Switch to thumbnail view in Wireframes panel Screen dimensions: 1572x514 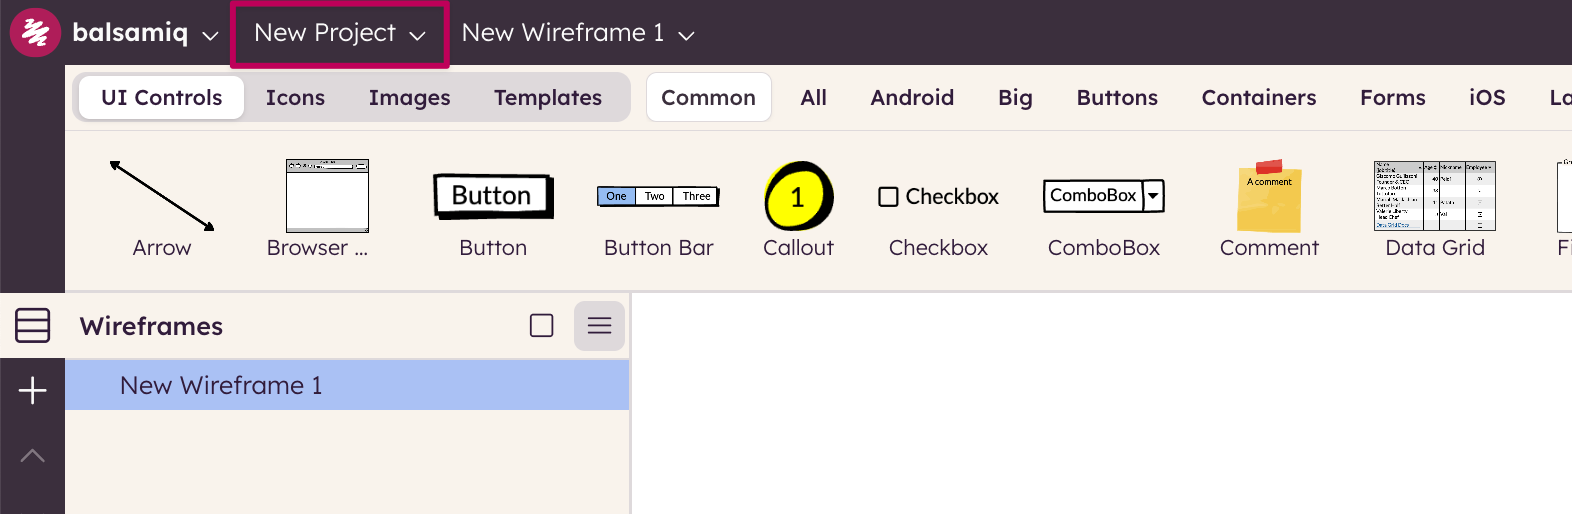(541, 326)
